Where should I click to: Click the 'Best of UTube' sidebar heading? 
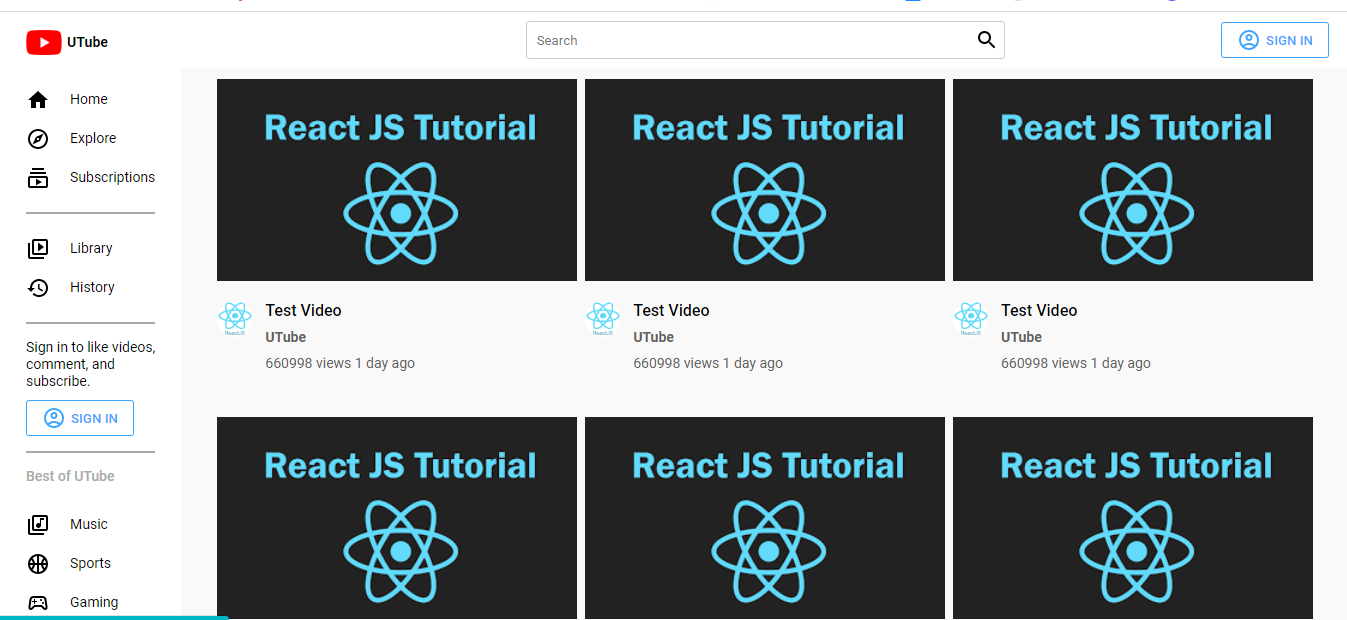click(x=70, y=476)
